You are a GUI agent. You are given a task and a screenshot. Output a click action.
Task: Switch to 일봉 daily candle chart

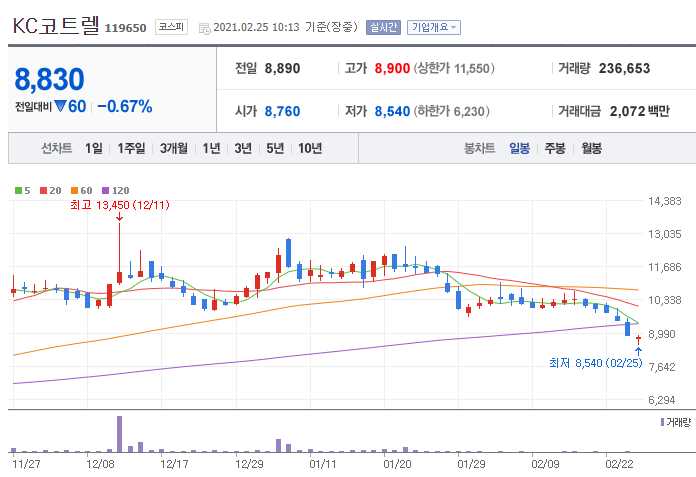519,148
